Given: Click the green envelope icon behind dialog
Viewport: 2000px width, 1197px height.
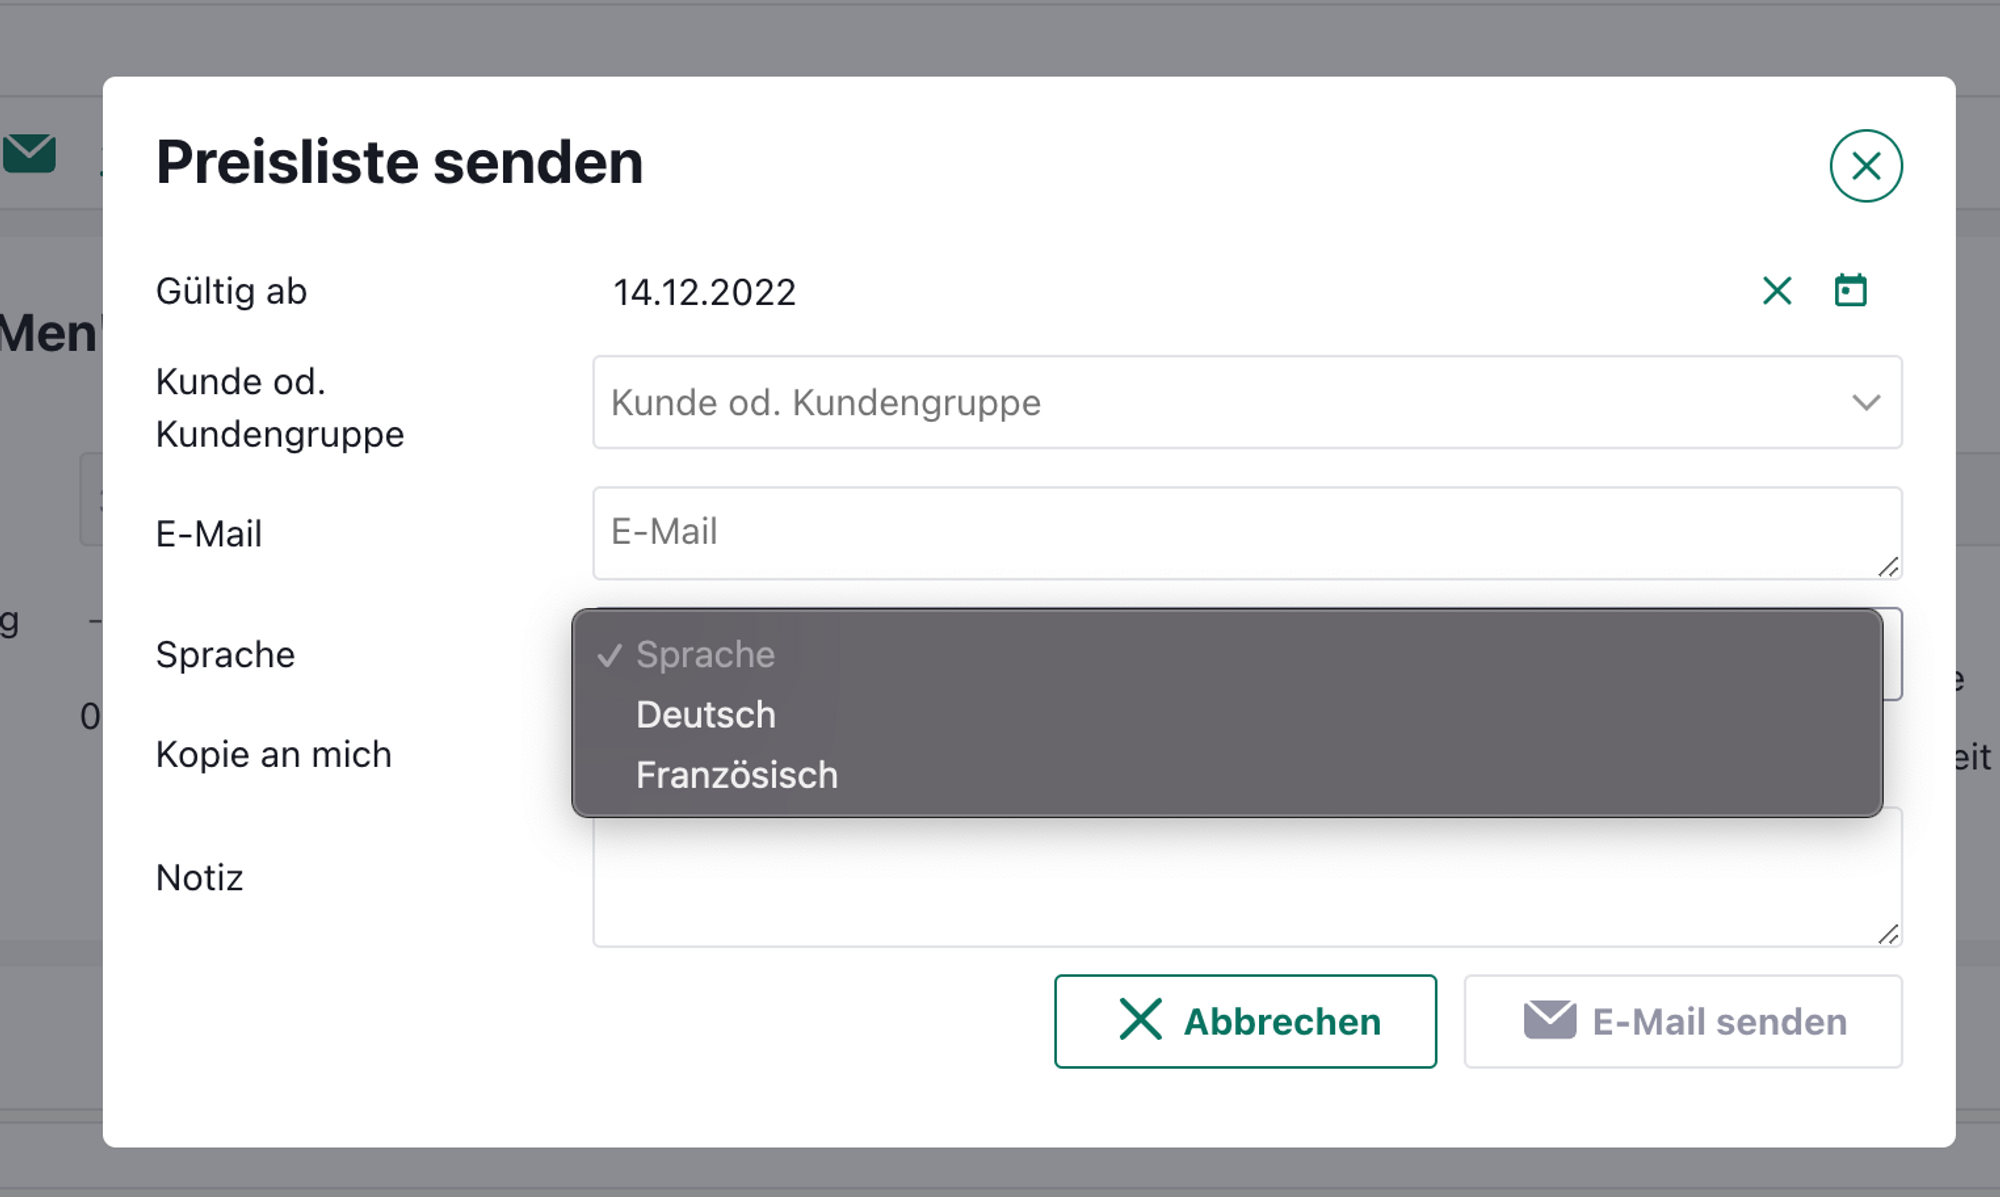Looking at the screenshot, I should tap(30, 154).
